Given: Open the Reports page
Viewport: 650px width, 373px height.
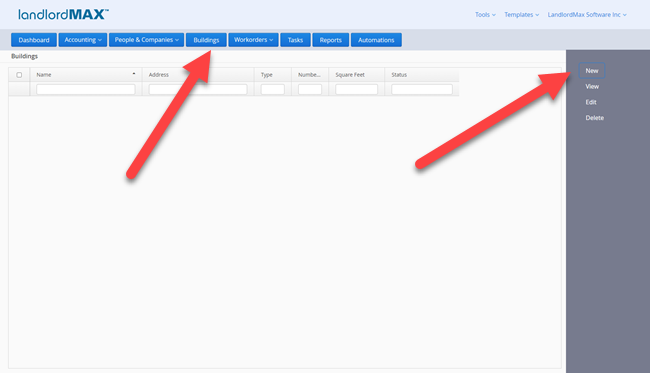Looking at the screenshot, I should [330, 40].
